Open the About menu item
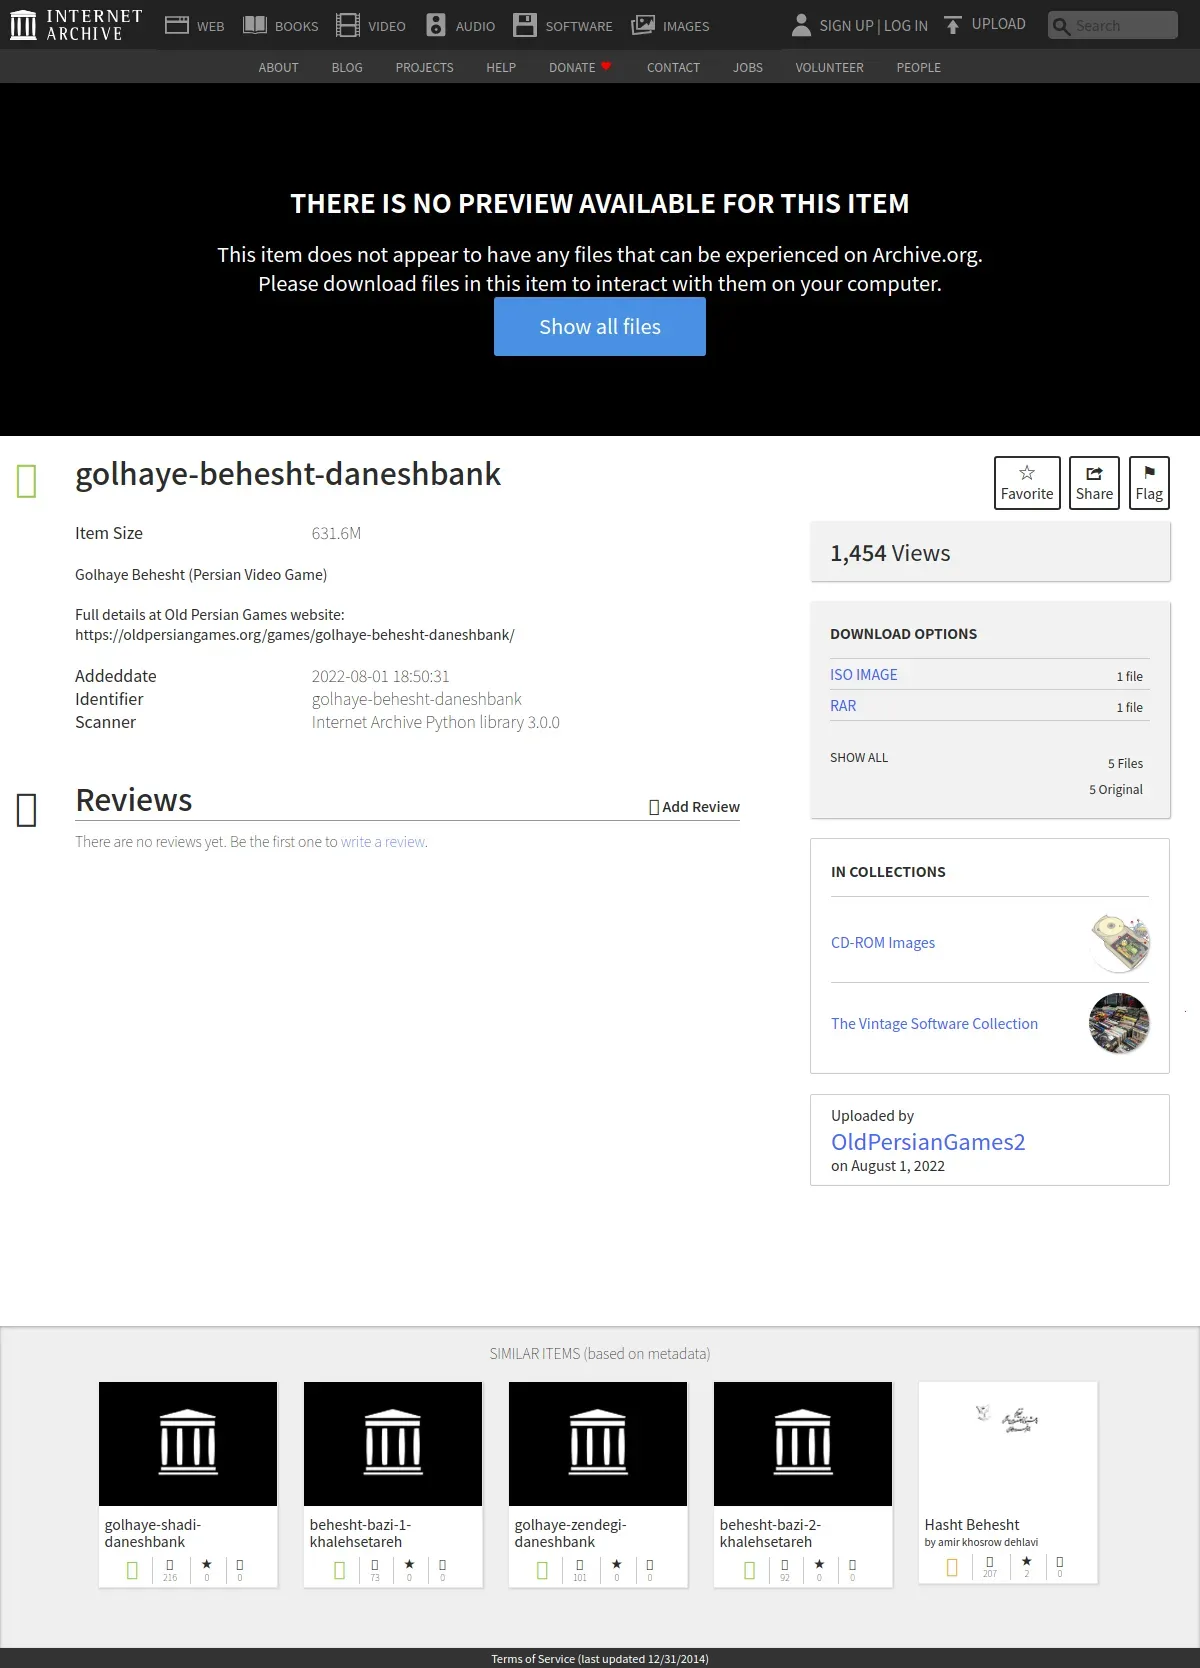Image resolution: width=1200 pixels, height=1668 pixels. [278, 67]
